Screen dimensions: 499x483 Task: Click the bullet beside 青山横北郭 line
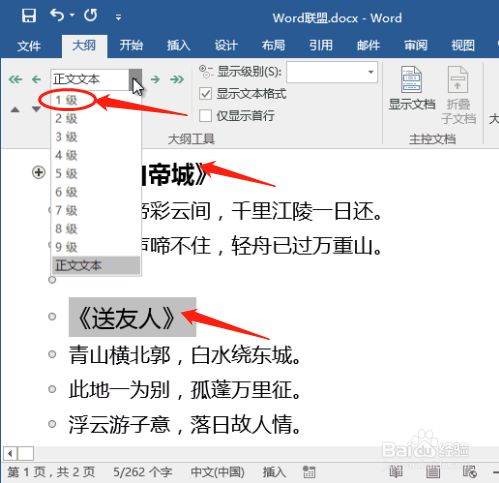click(52, 354)
